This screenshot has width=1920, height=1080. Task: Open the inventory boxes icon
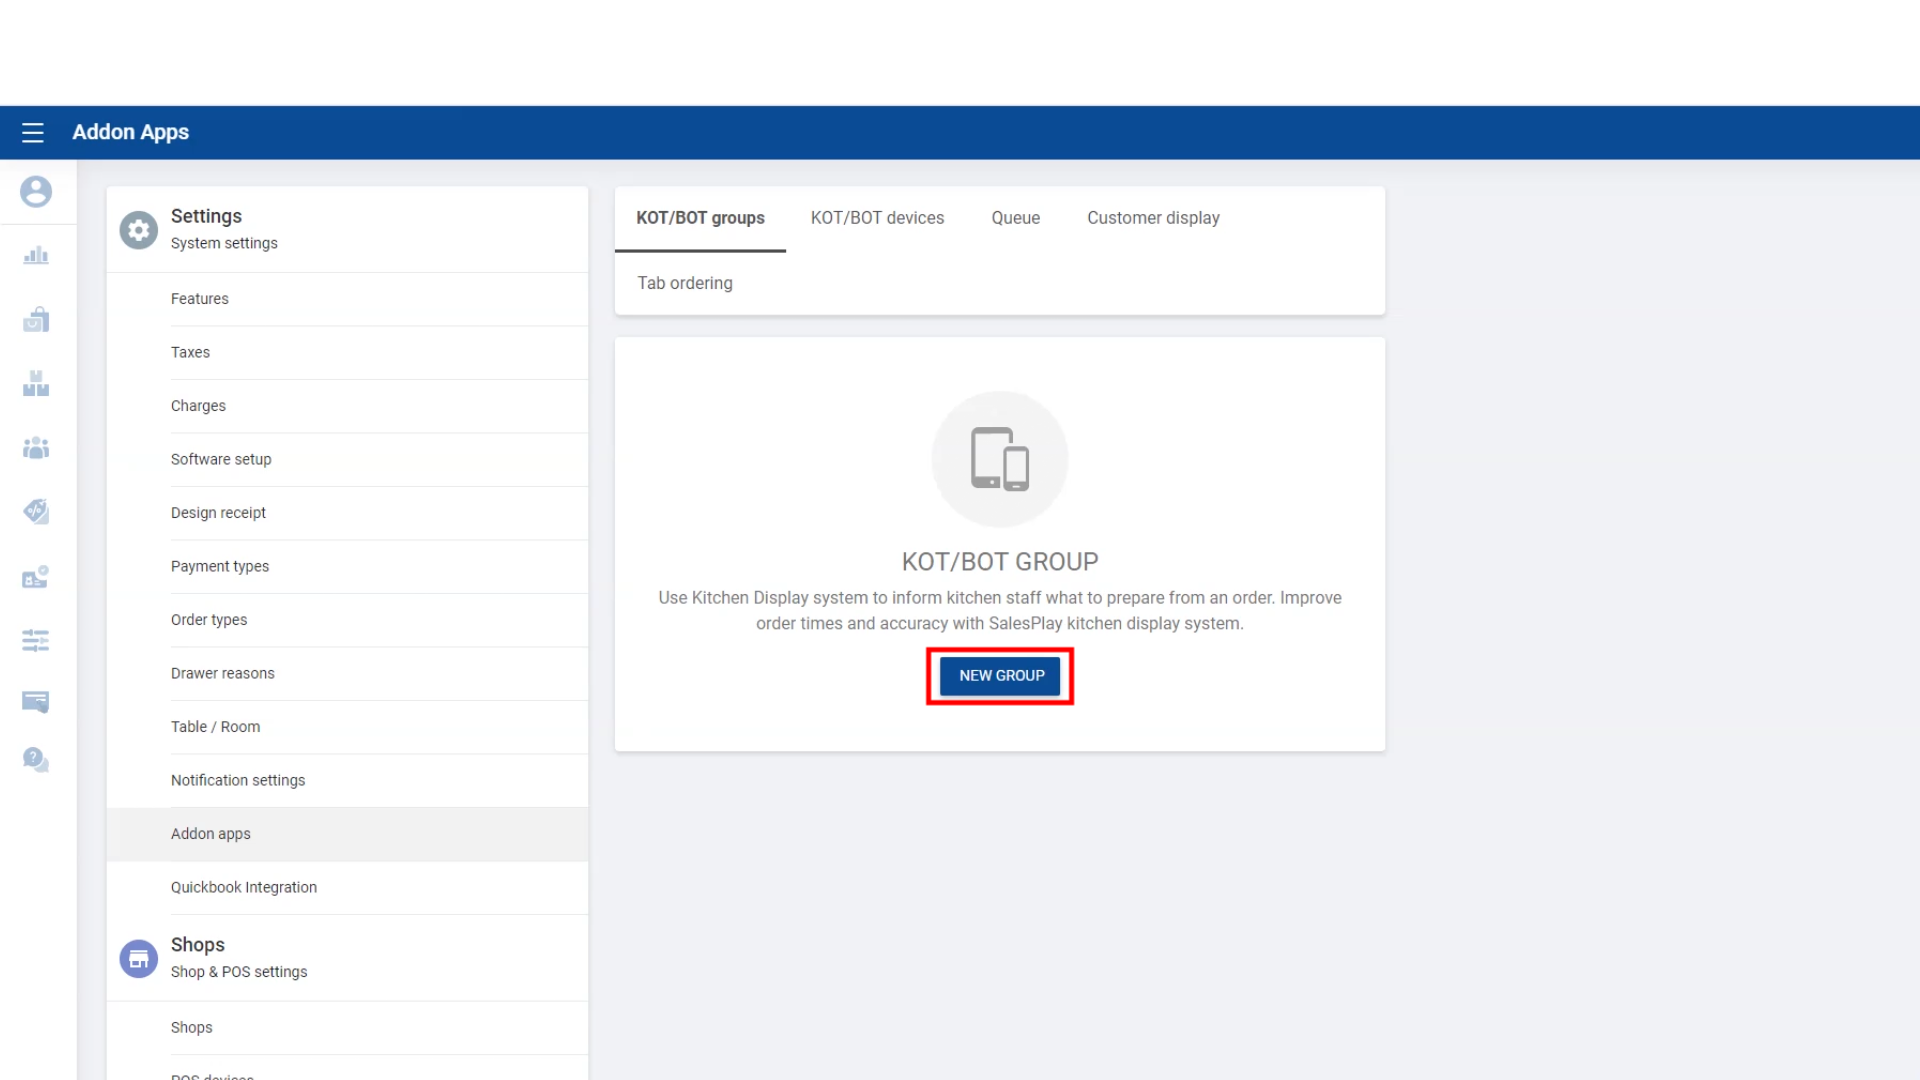[x=36, y=384]
